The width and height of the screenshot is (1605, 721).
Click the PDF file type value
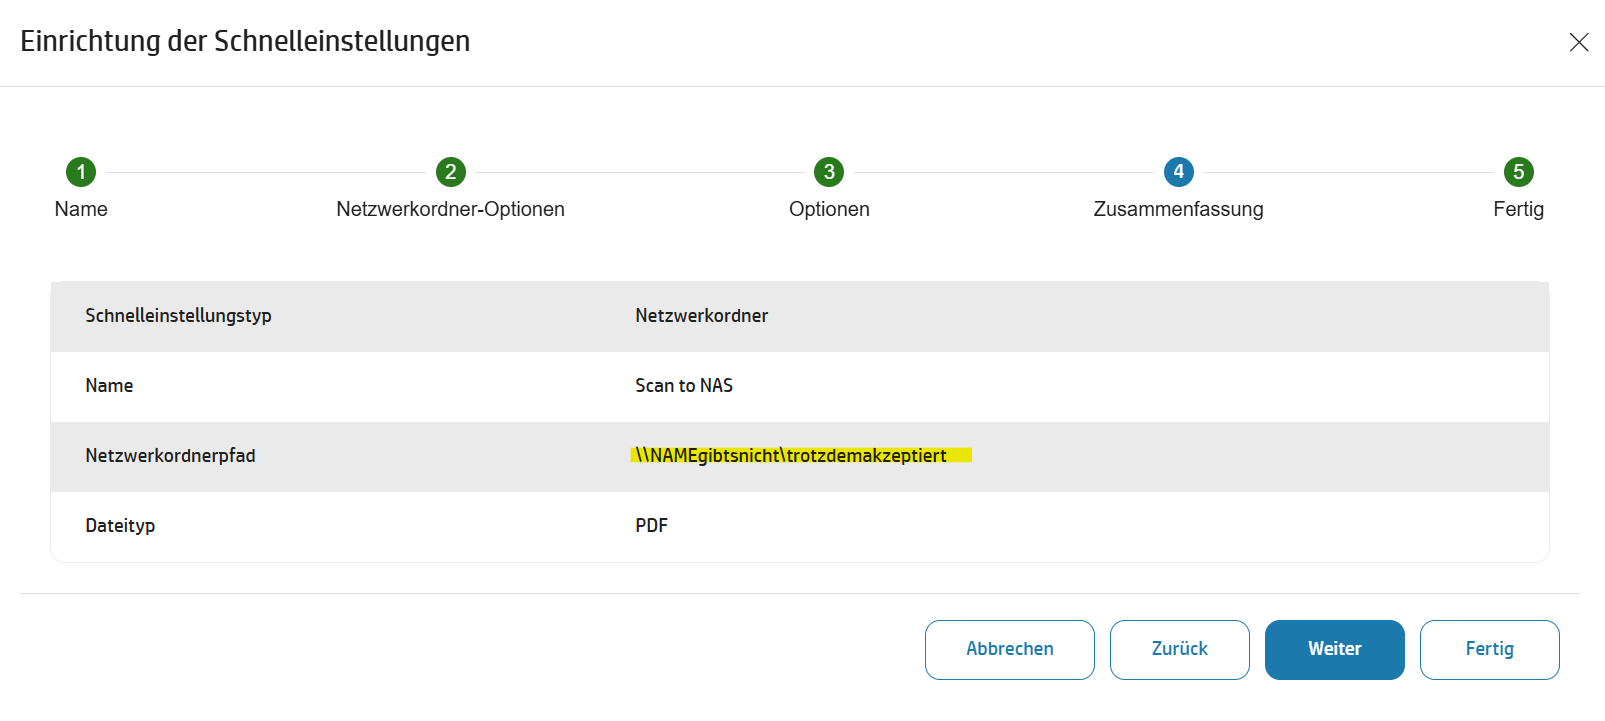(651, 526)
